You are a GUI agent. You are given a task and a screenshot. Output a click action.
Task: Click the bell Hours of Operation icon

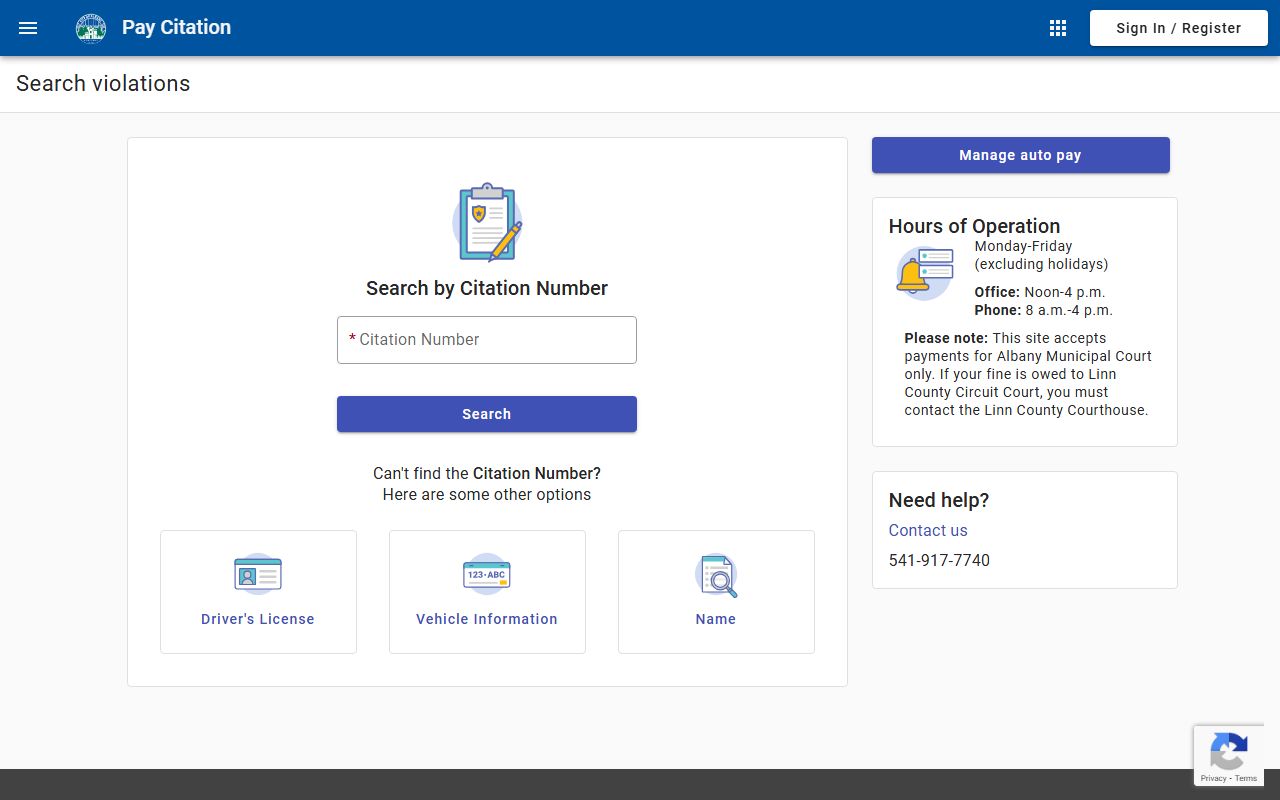[925, 273]
